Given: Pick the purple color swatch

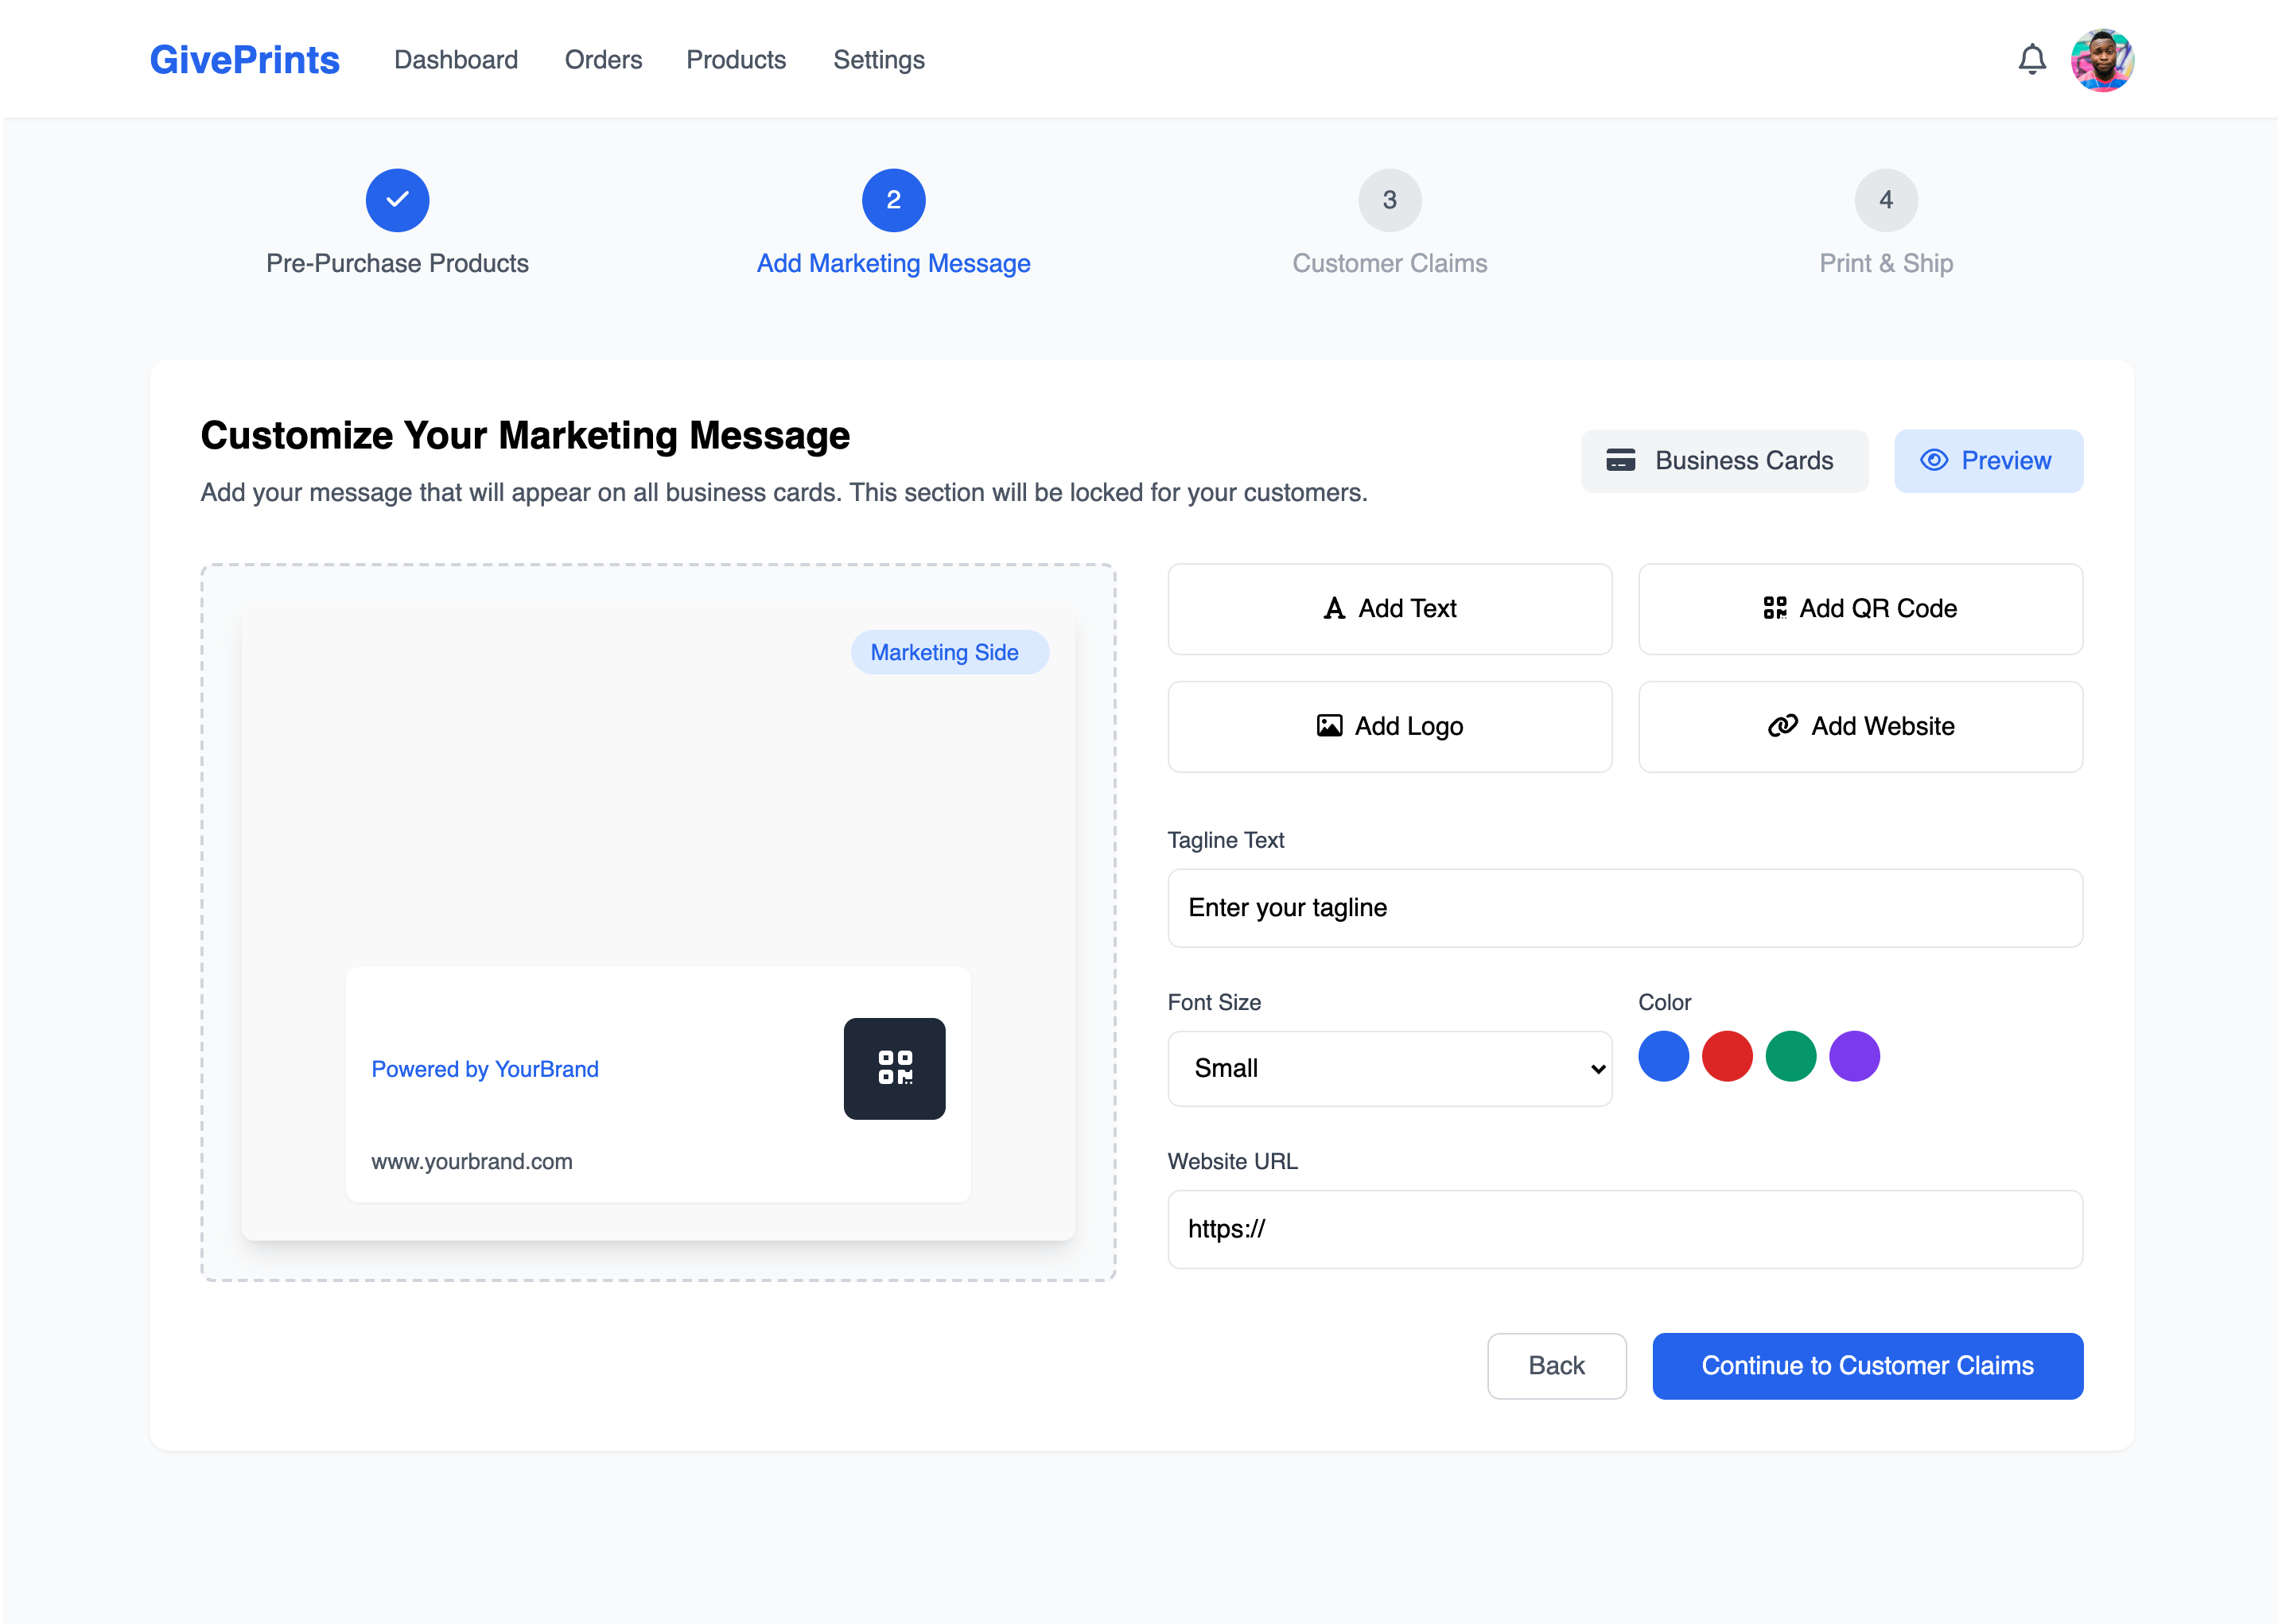Looking at the screenshot, I should click(1854, 1056).
